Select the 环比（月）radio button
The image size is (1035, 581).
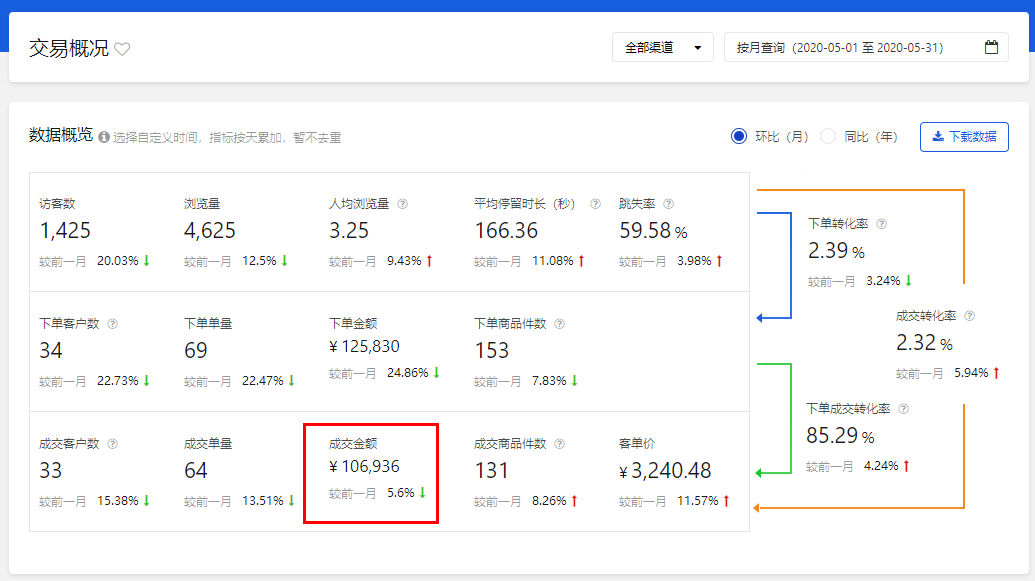tap(739, 137)
